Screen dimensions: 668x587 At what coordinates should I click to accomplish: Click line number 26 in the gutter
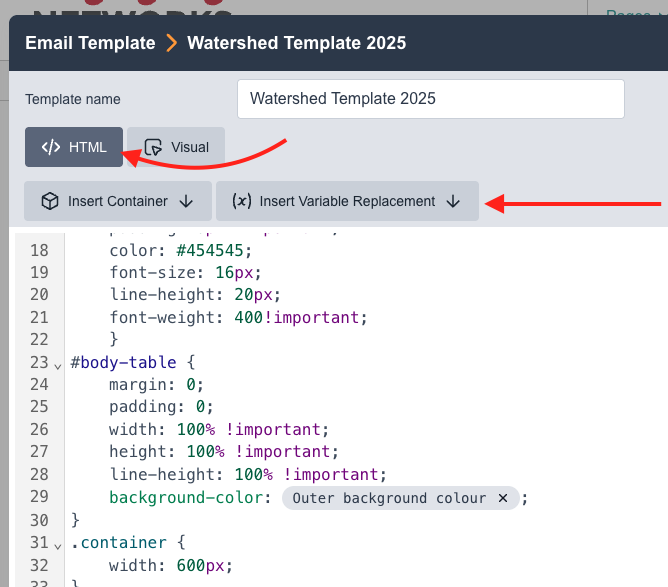tap(40, 429)
